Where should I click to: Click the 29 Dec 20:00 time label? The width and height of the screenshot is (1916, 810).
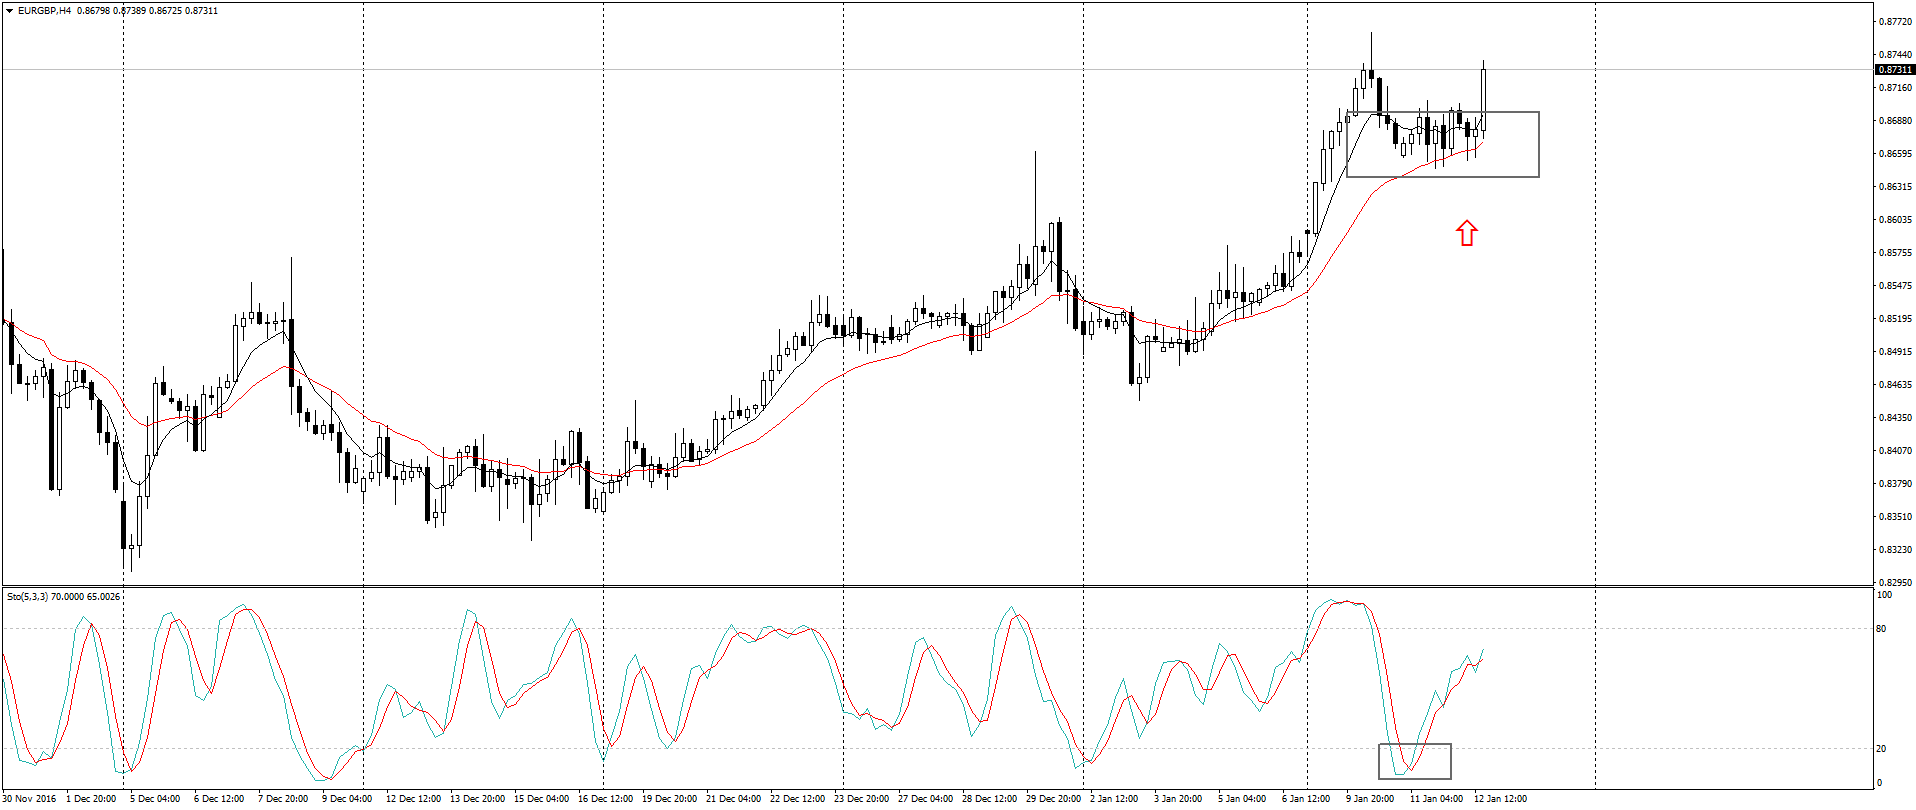click(1054, 799)
